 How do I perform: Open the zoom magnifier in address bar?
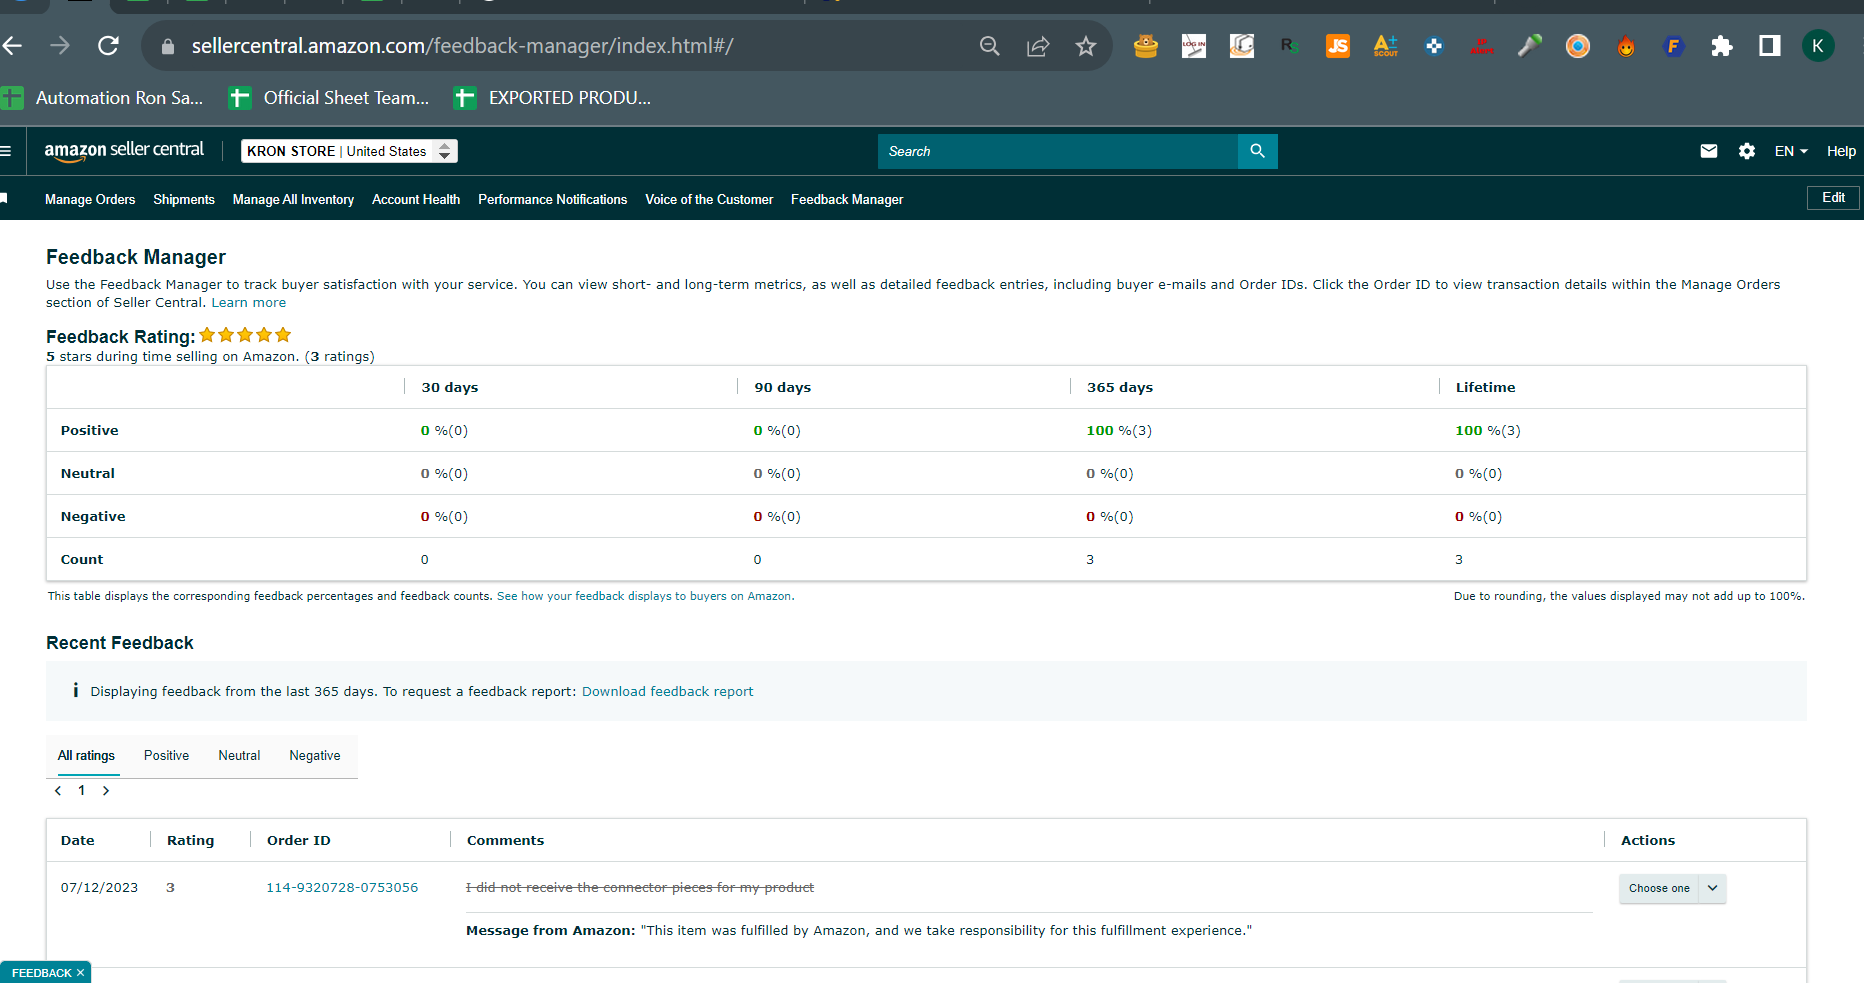coord(989,46)
